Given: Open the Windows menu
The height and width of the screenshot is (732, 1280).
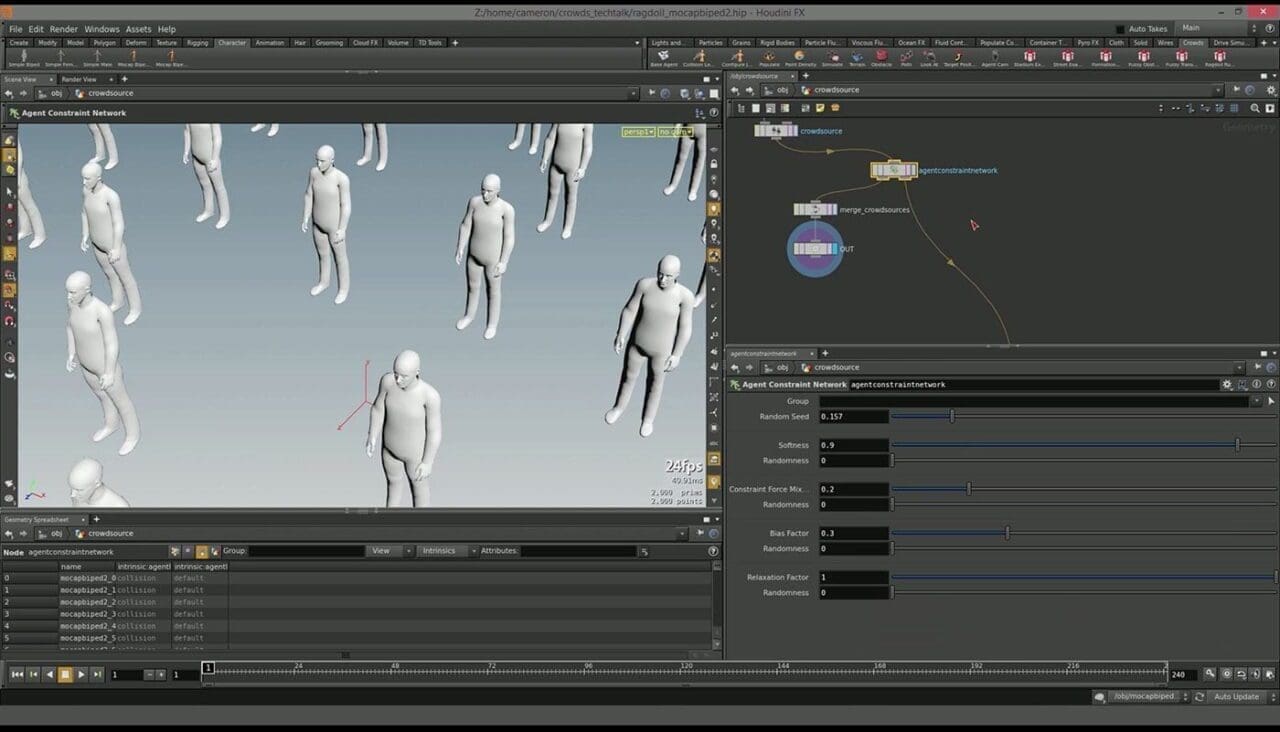Looking at the screenshot, I should pos(101,29).
